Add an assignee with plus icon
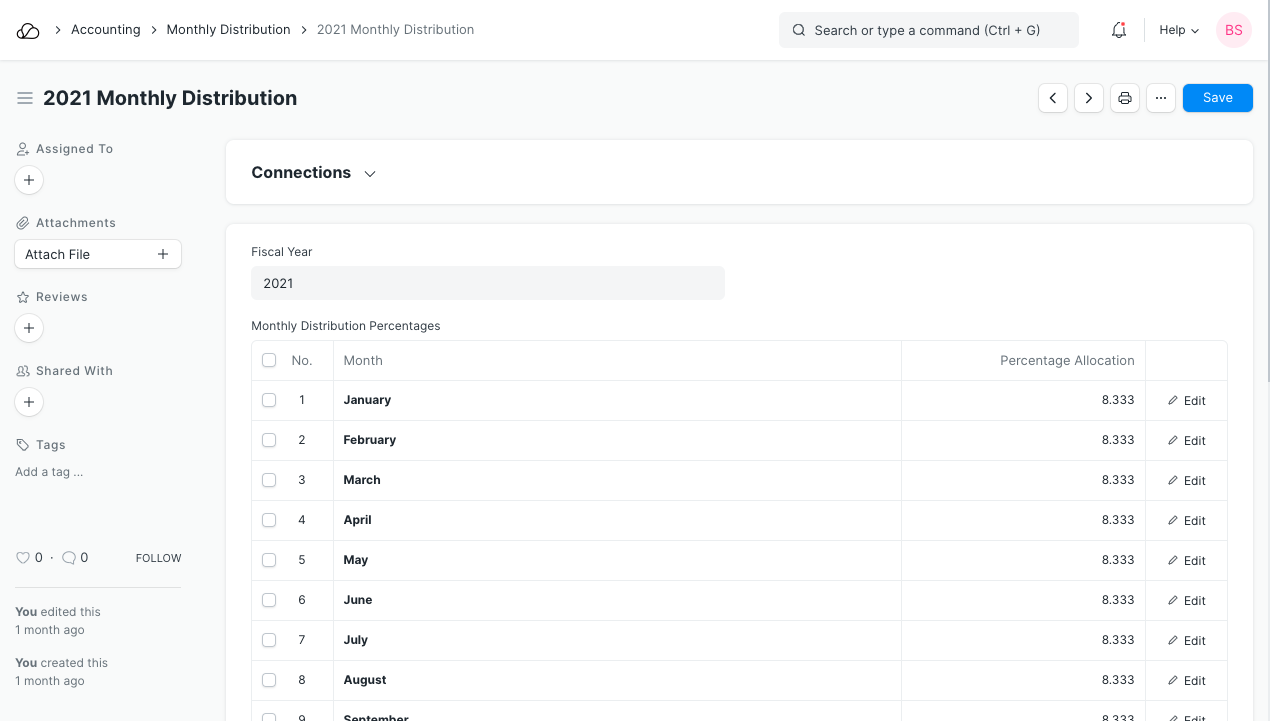Screen dimensions: 1270x721 pos(29,180)
